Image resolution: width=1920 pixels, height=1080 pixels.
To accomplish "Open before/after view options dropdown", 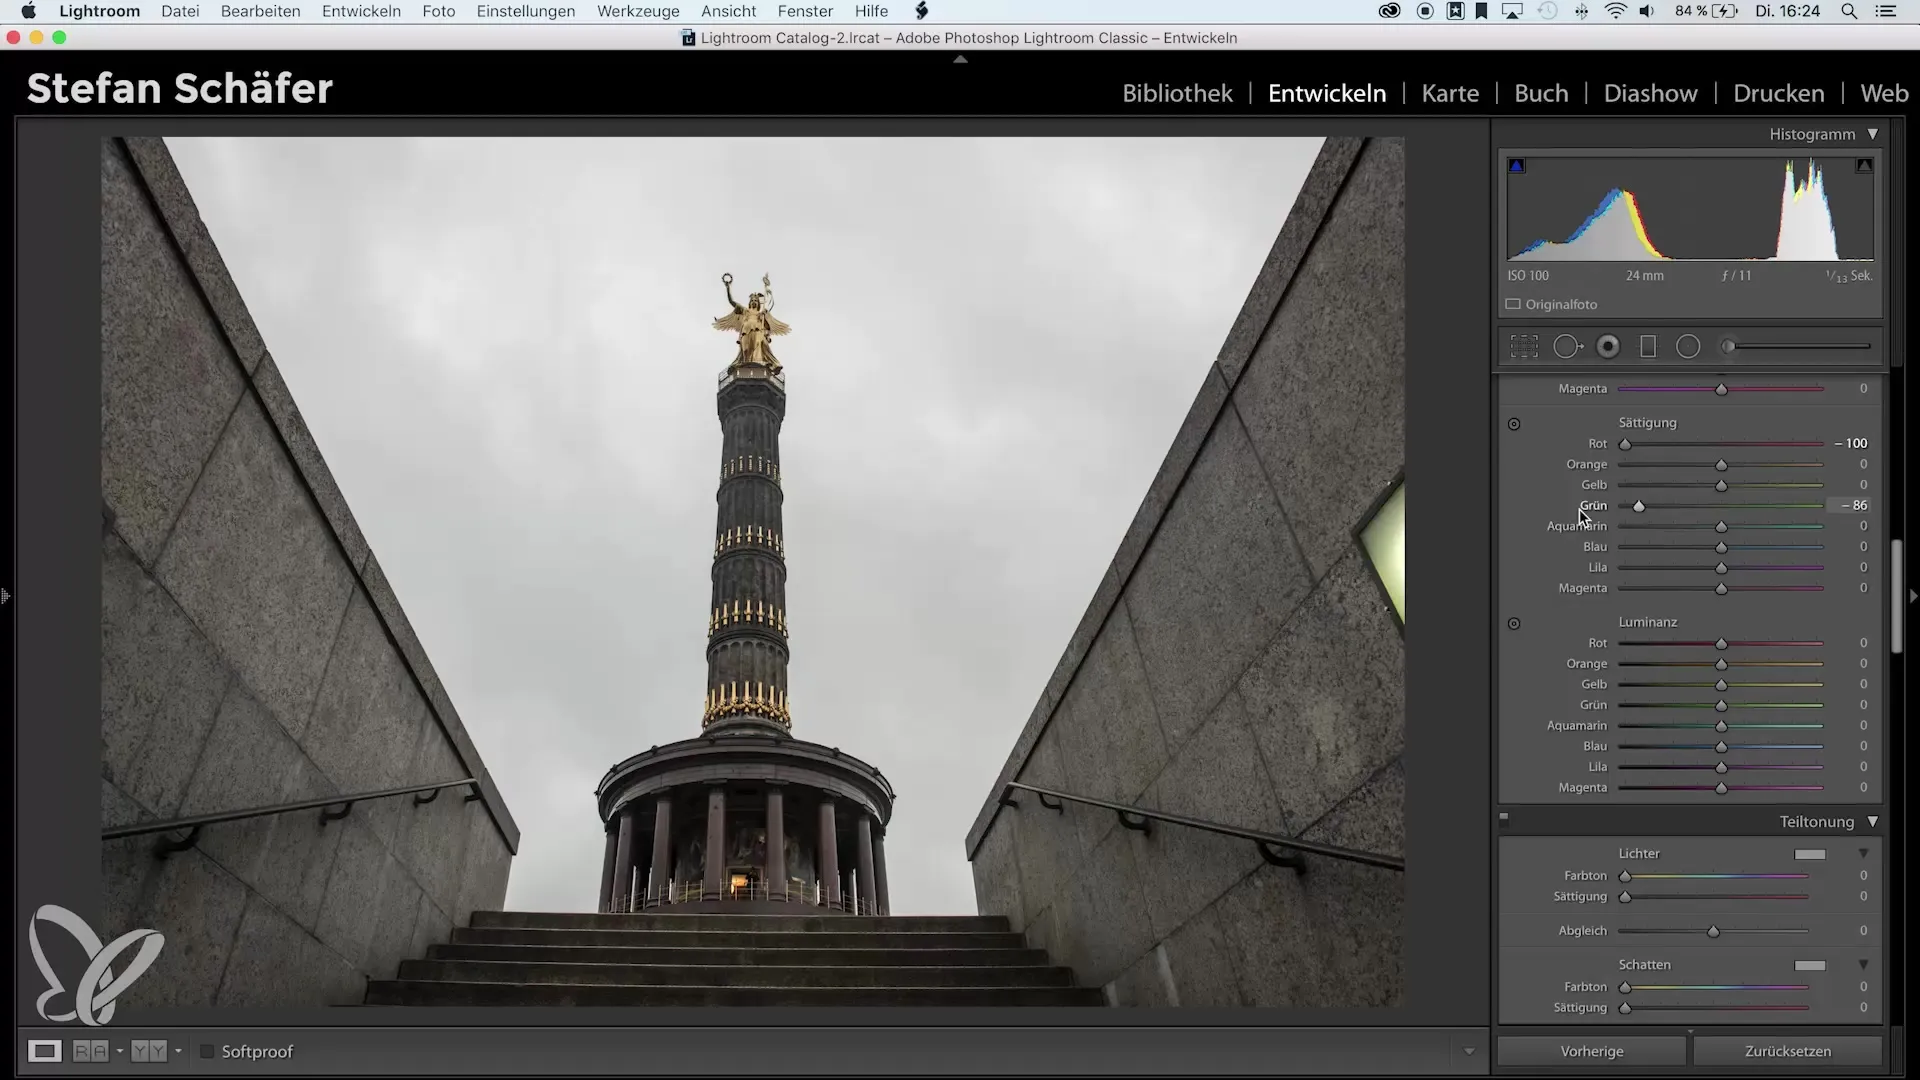I will [119, 1051].
